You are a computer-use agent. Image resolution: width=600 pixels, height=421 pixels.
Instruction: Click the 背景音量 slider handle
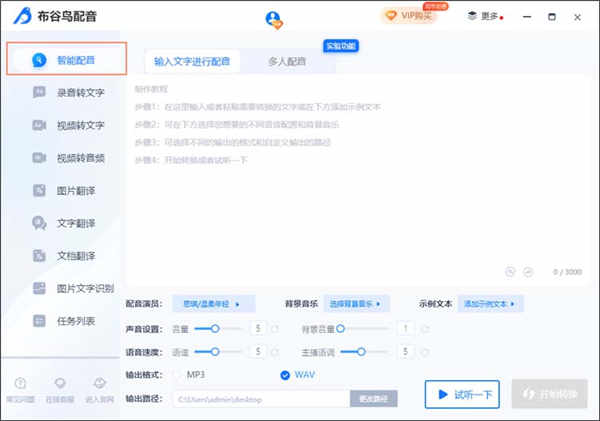pyautogui.click(x=341, y=328)
